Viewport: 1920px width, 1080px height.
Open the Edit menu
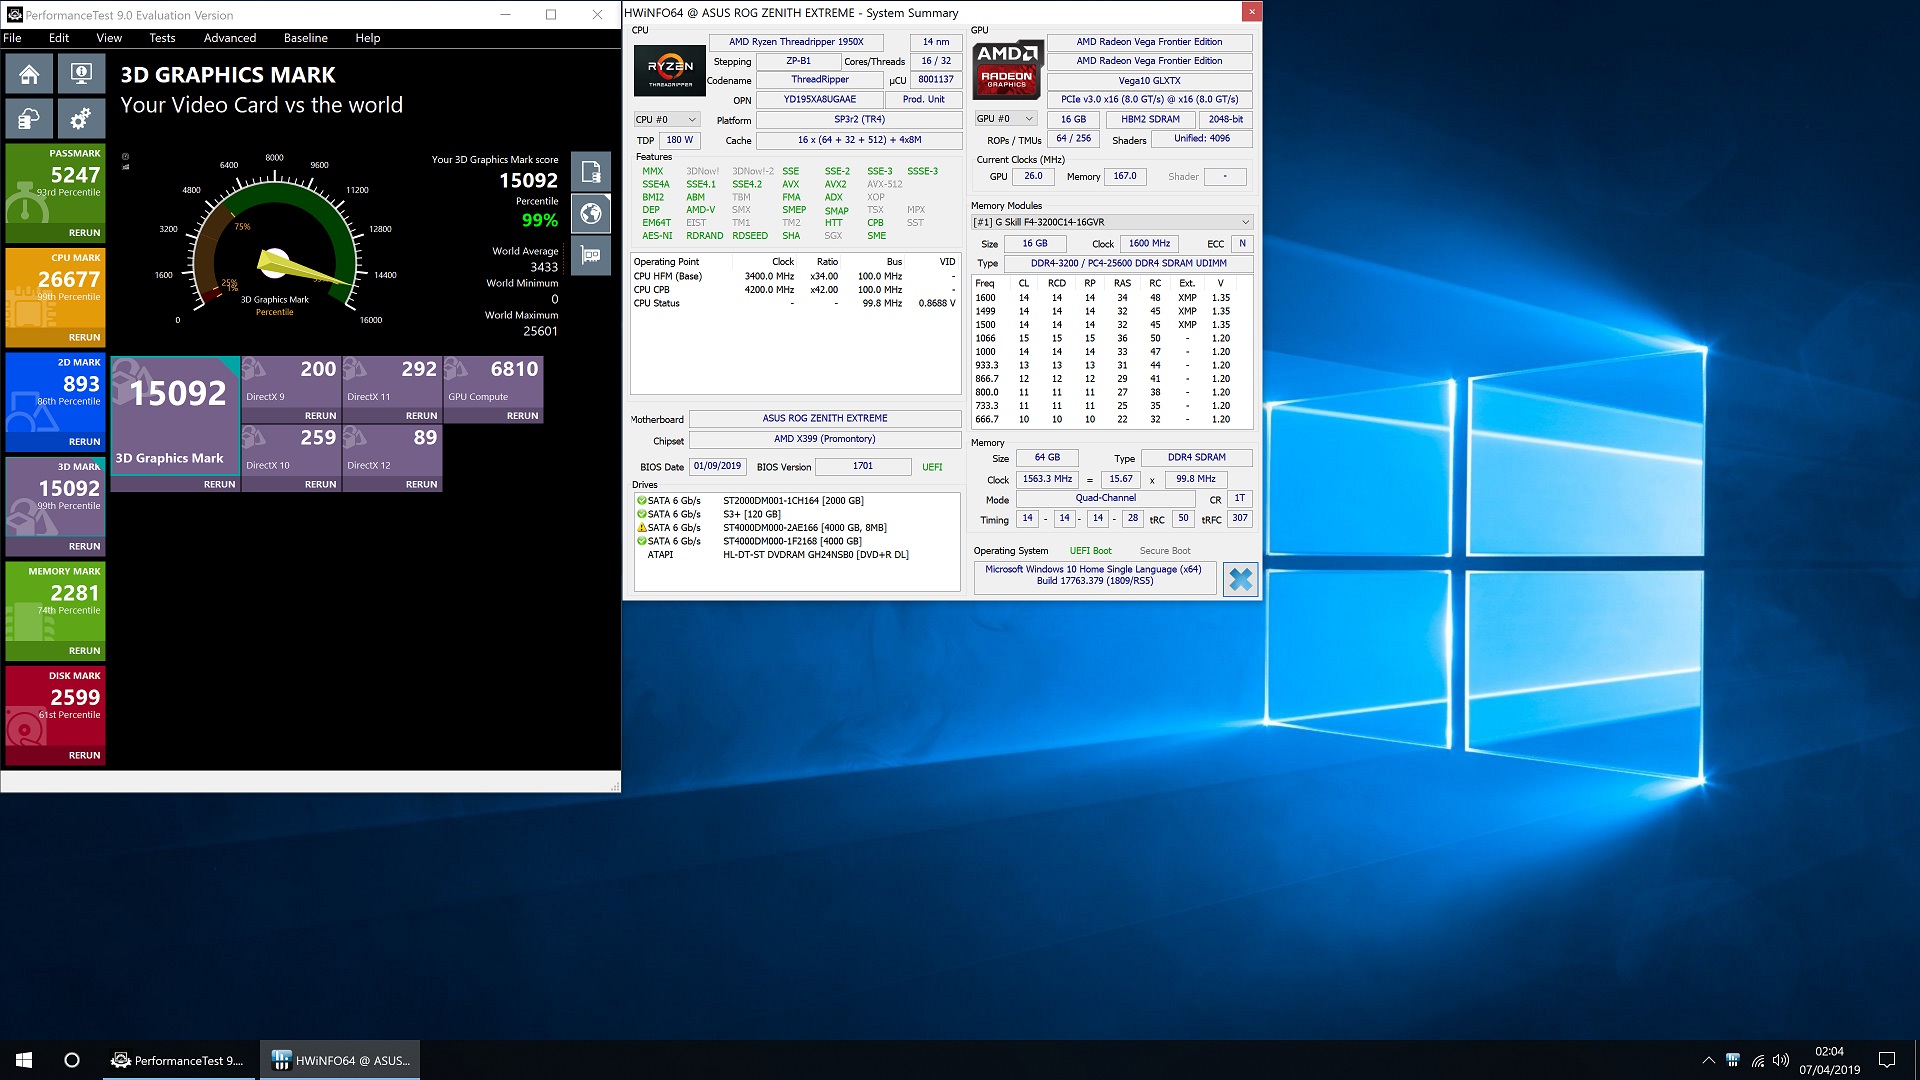pos(59,38)
